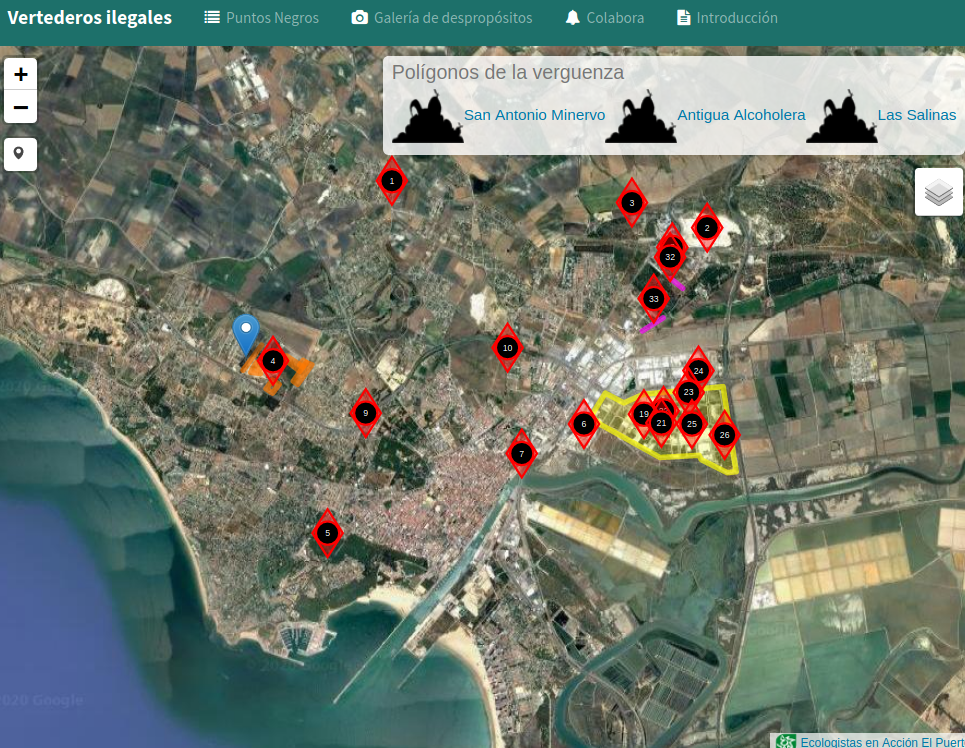Screen dimensions: 965x748
Task: Select dump marker number 33
Action: pyautogui.click(x=654, y=299)
